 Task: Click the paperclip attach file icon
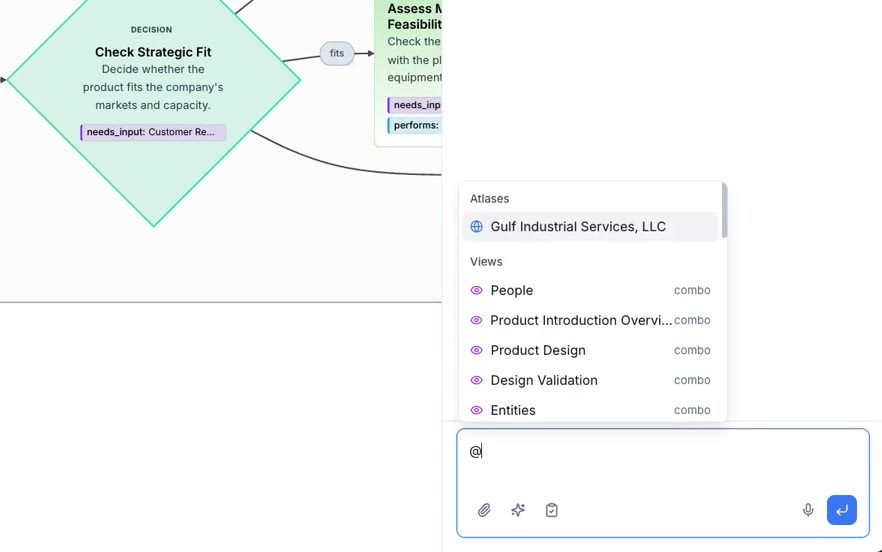pyautogui.click(x=484, y=510)
